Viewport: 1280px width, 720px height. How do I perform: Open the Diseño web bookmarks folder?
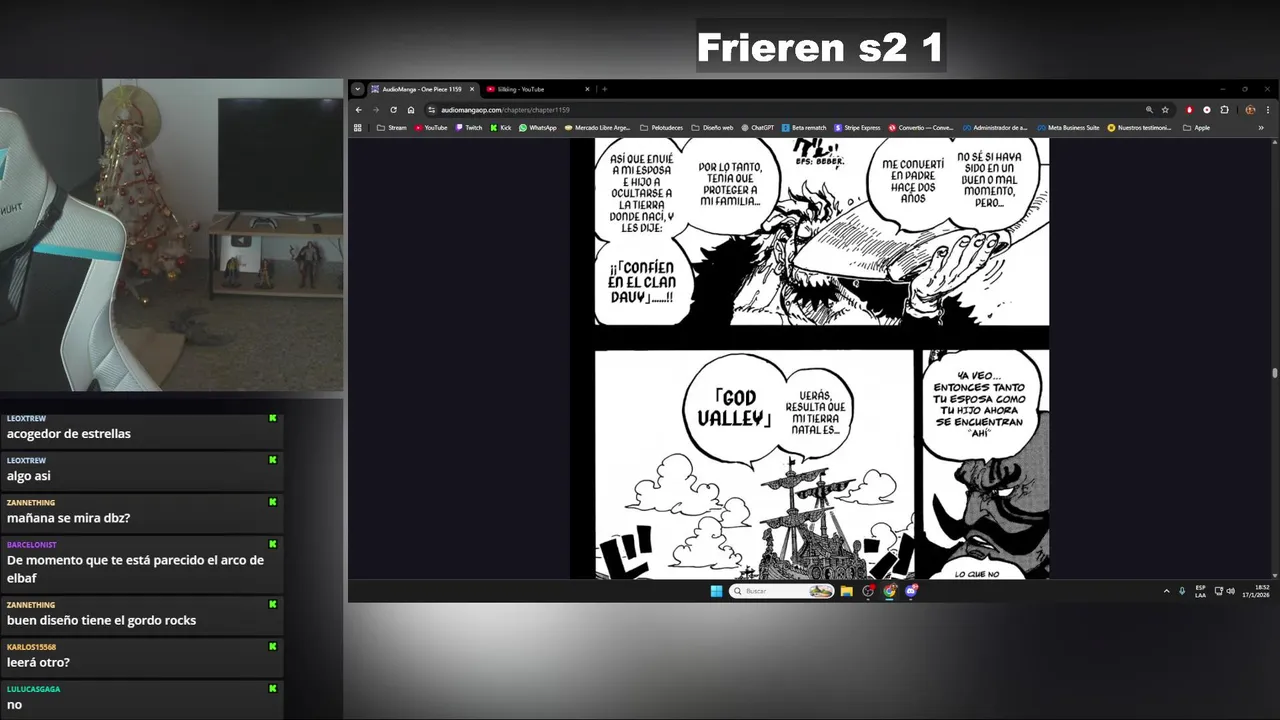712,128
